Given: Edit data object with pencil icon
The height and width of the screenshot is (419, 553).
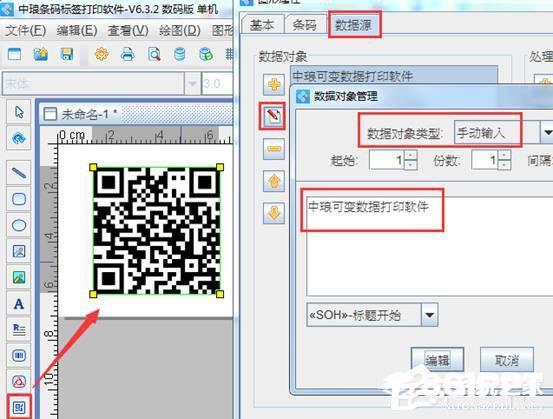Looking at the screenshot, I should point(273,116).
